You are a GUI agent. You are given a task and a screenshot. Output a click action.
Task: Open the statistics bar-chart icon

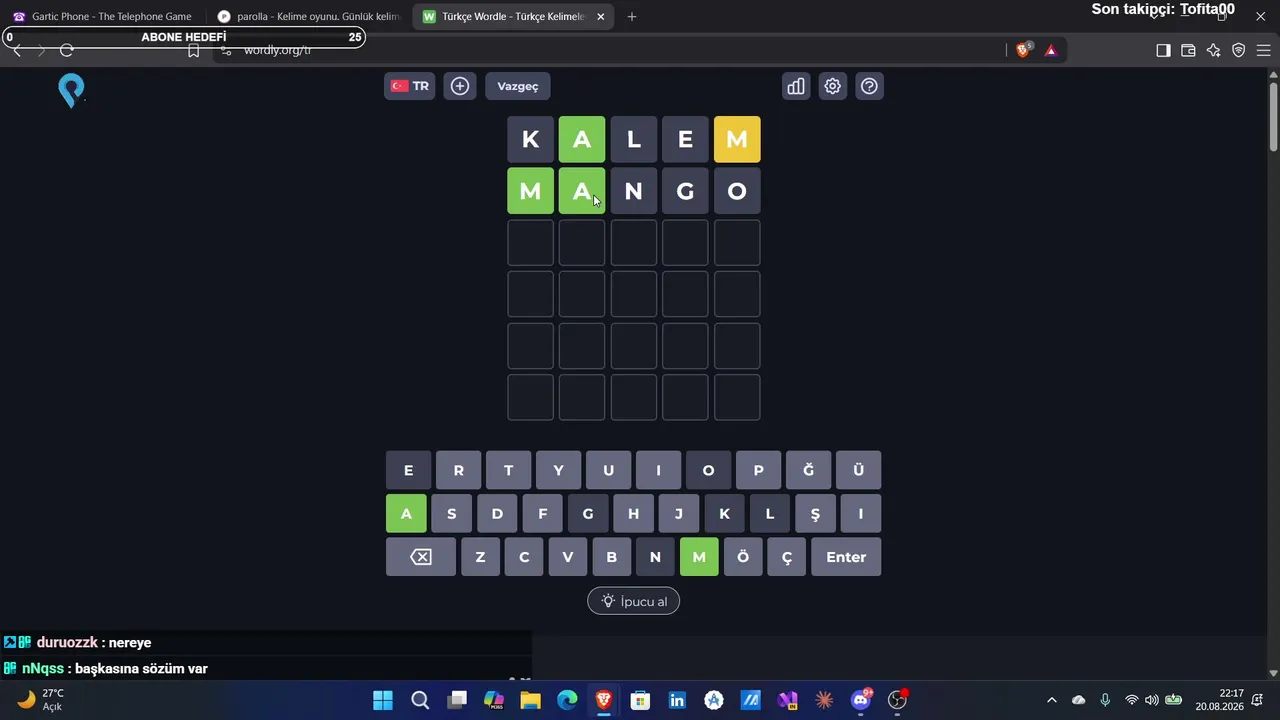(x=796, y=86)
